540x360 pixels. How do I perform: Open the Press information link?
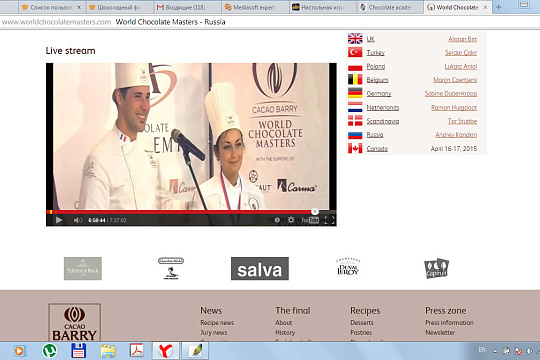point(449,322)
